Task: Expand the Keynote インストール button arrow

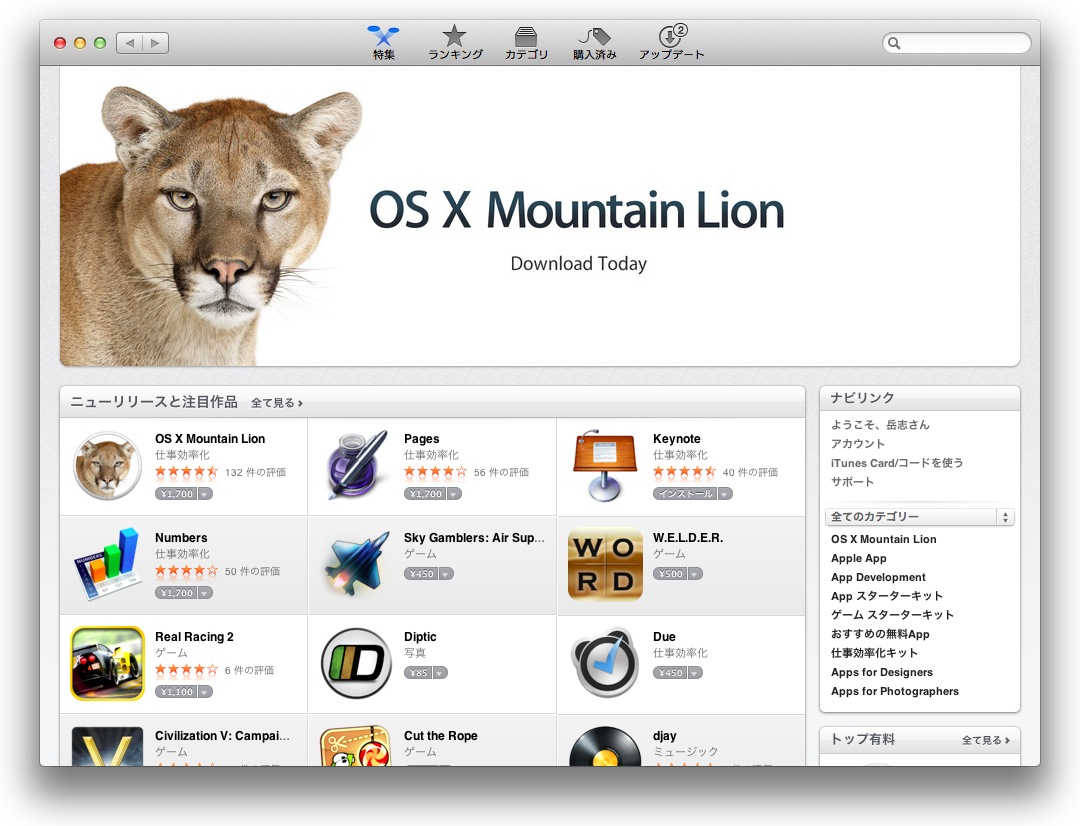Action: tap(725, 494)
